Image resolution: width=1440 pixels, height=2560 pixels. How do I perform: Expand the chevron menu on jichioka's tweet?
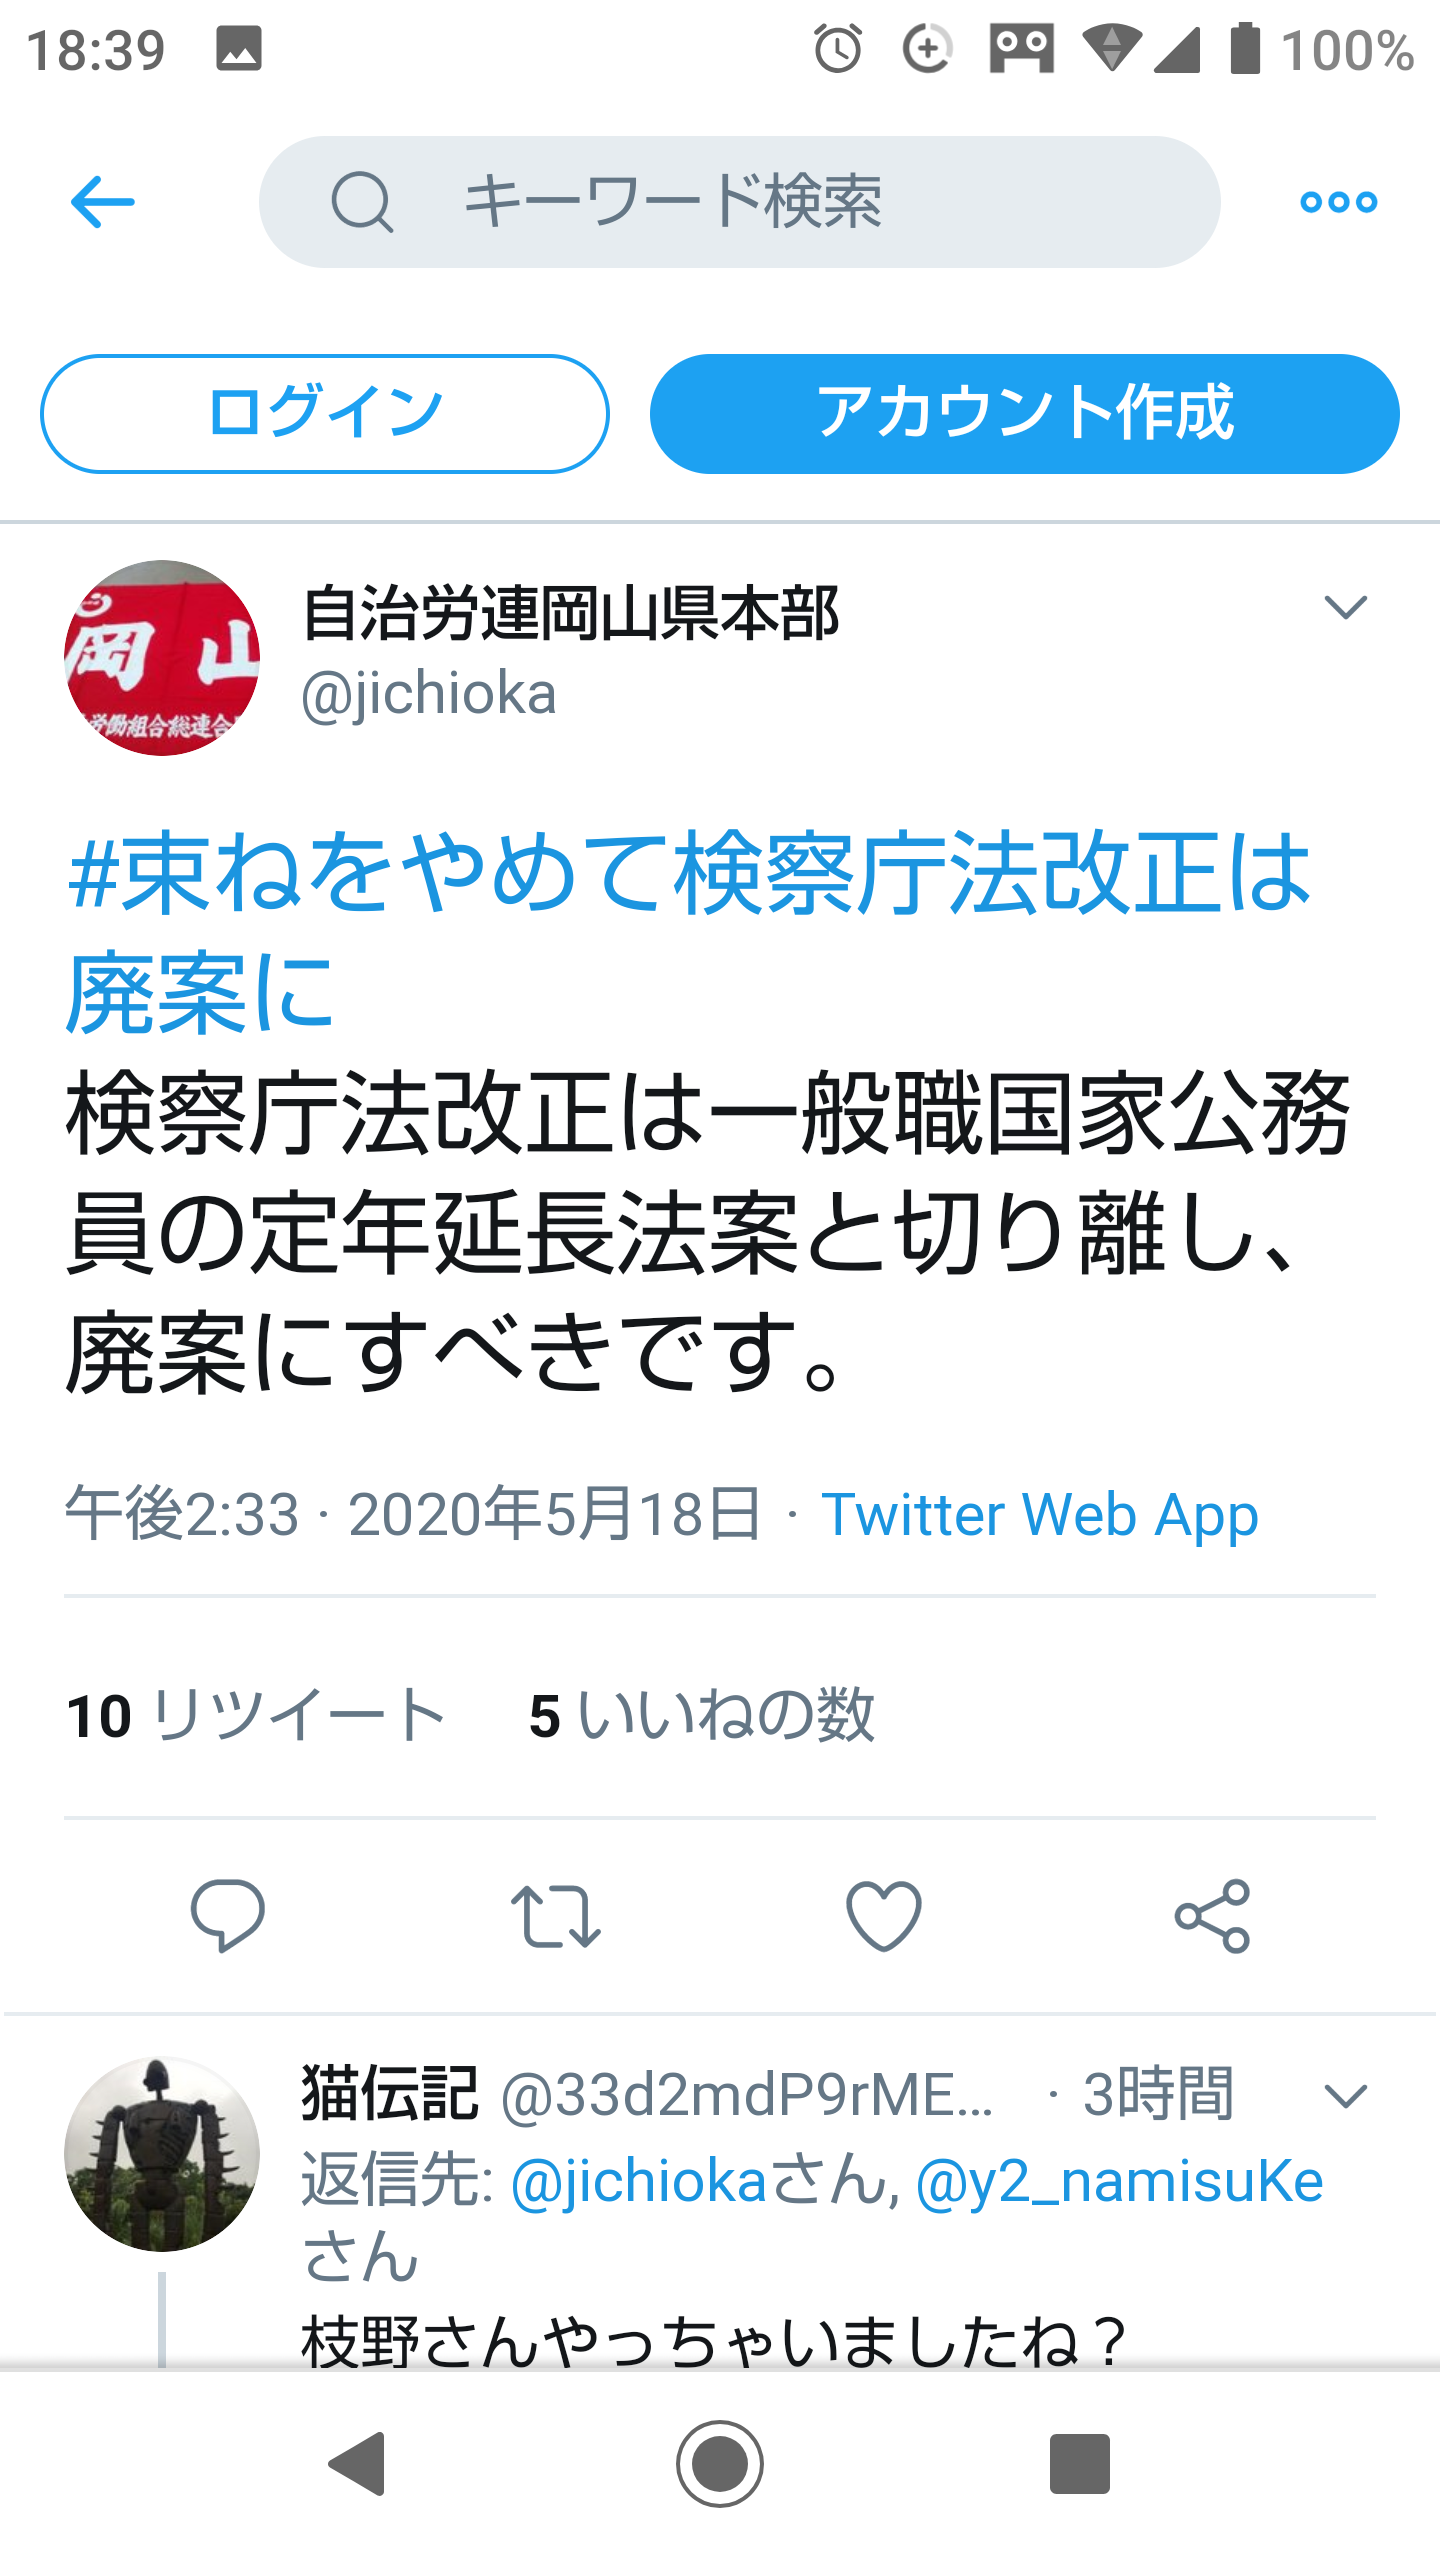click(1345, 607)
